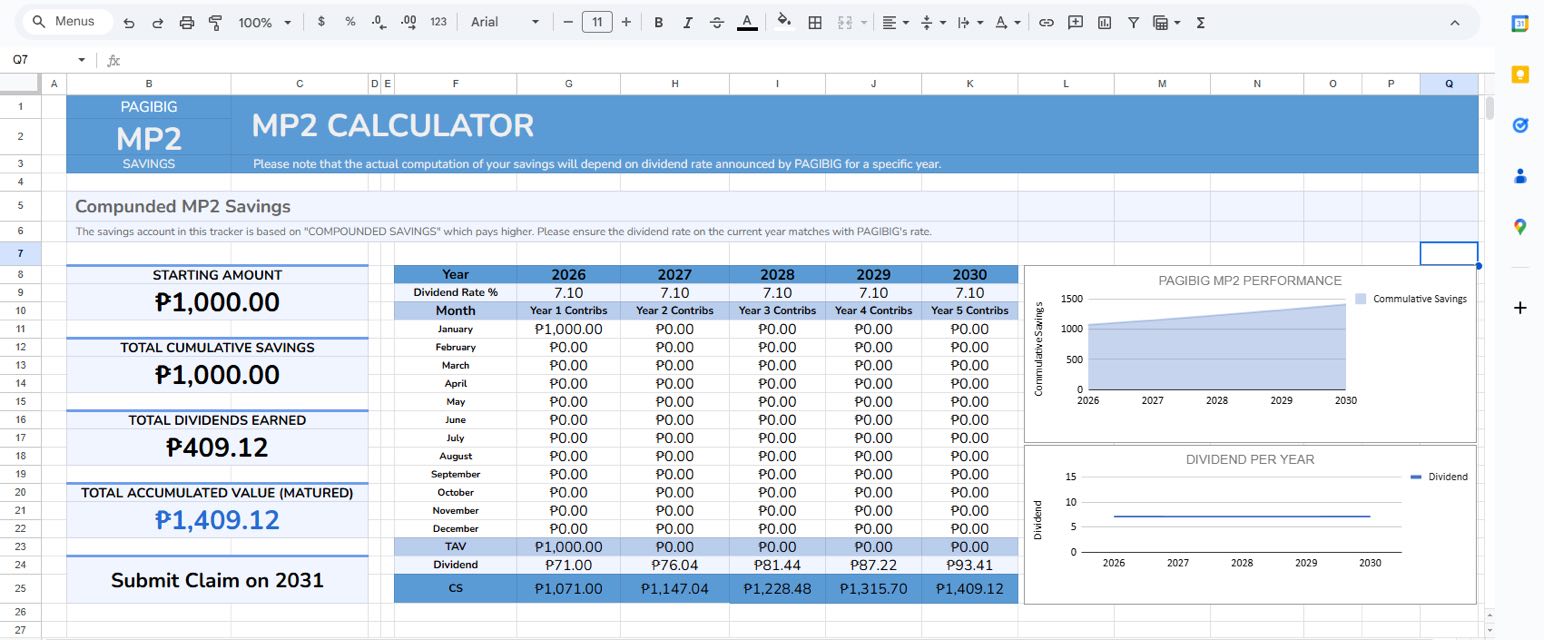The height and width of the screenshot is (640, 1544).
Task: Open the cell borders tool
Action: (x=815, y=22)
